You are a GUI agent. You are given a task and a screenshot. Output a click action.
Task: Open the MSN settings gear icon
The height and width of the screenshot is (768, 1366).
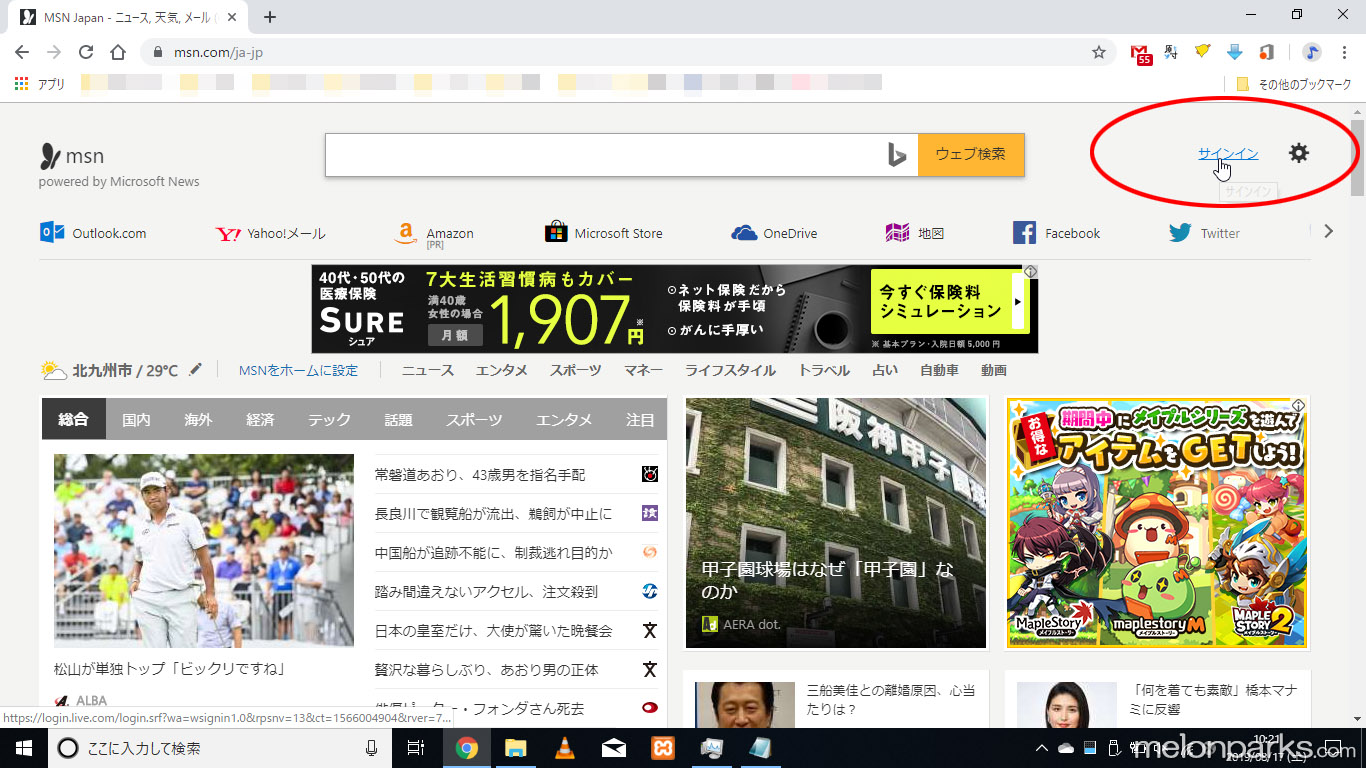pos(1298,153)
